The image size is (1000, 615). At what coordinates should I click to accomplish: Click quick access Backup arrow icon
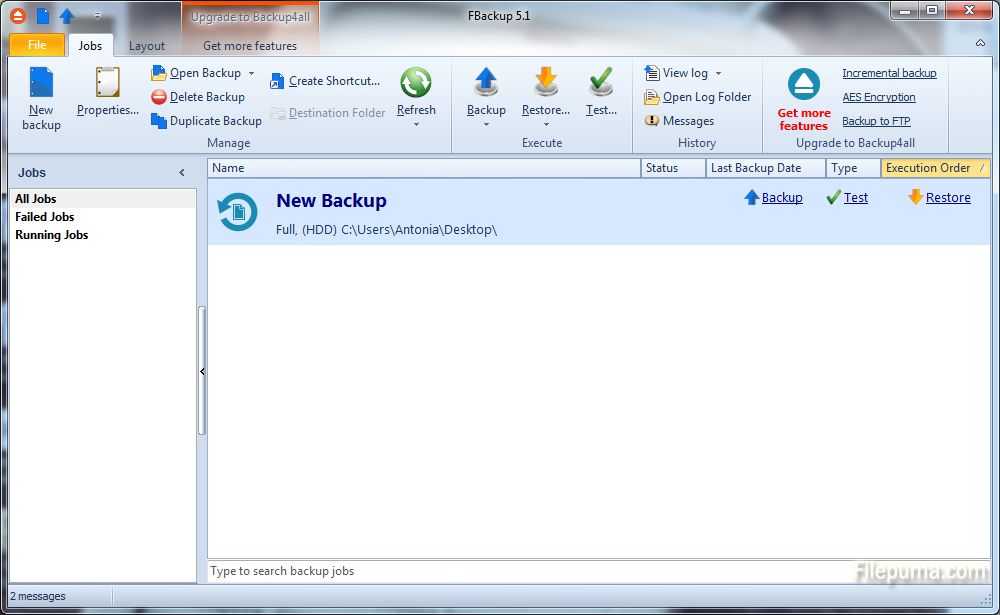[66, 16]
